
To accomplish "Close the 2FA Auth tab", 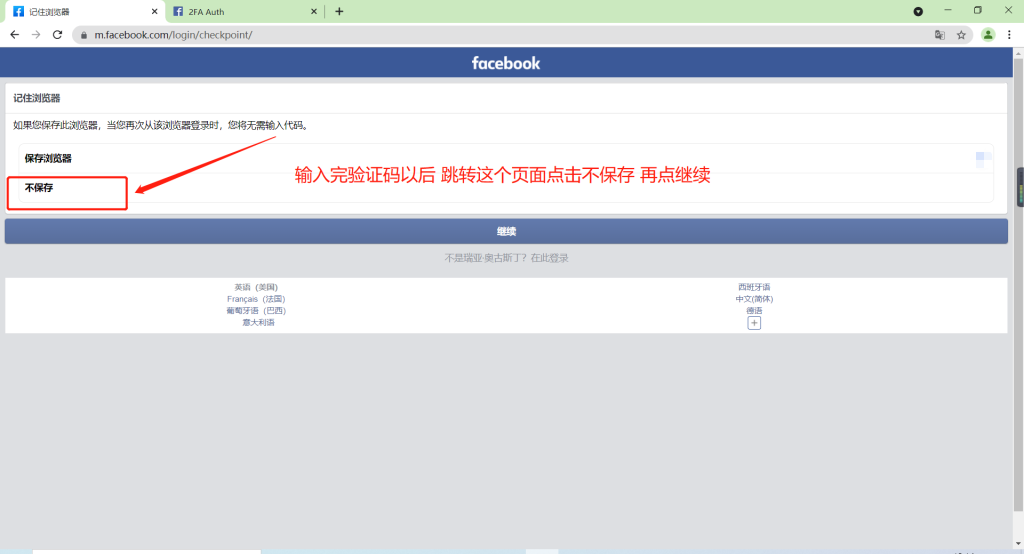I will point(313,11).
